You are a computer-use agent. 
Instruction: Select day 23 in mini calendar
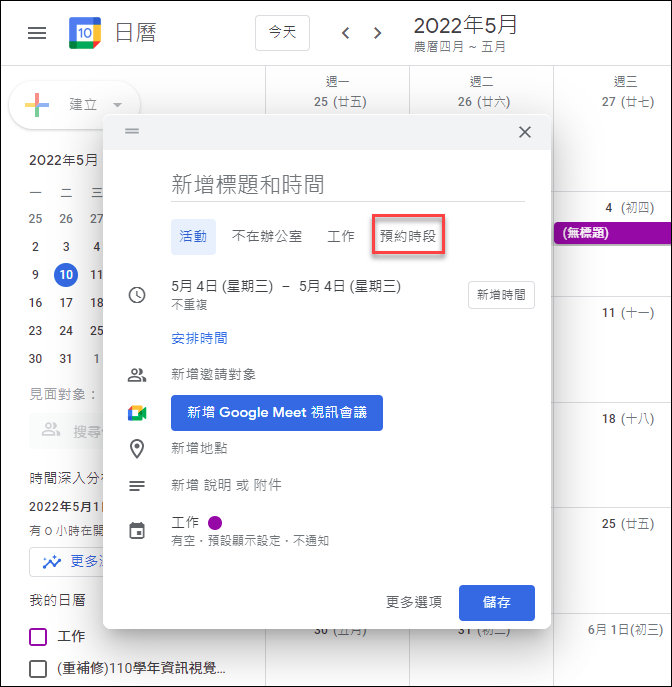35,331
